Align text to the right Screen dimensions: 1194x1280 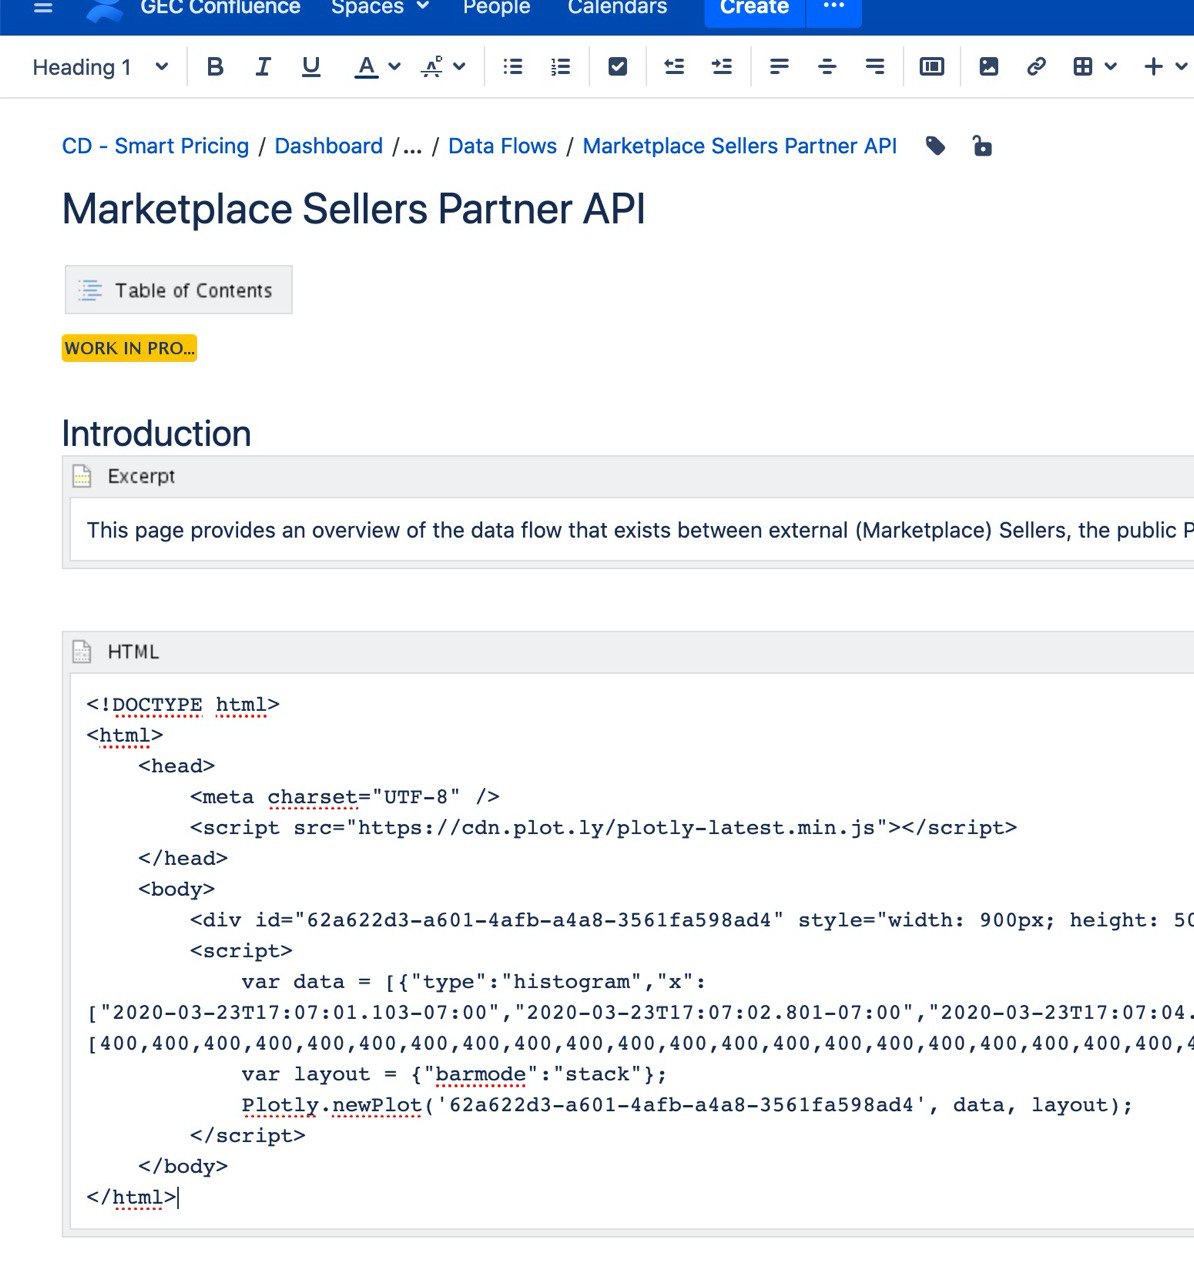point(875,67)
